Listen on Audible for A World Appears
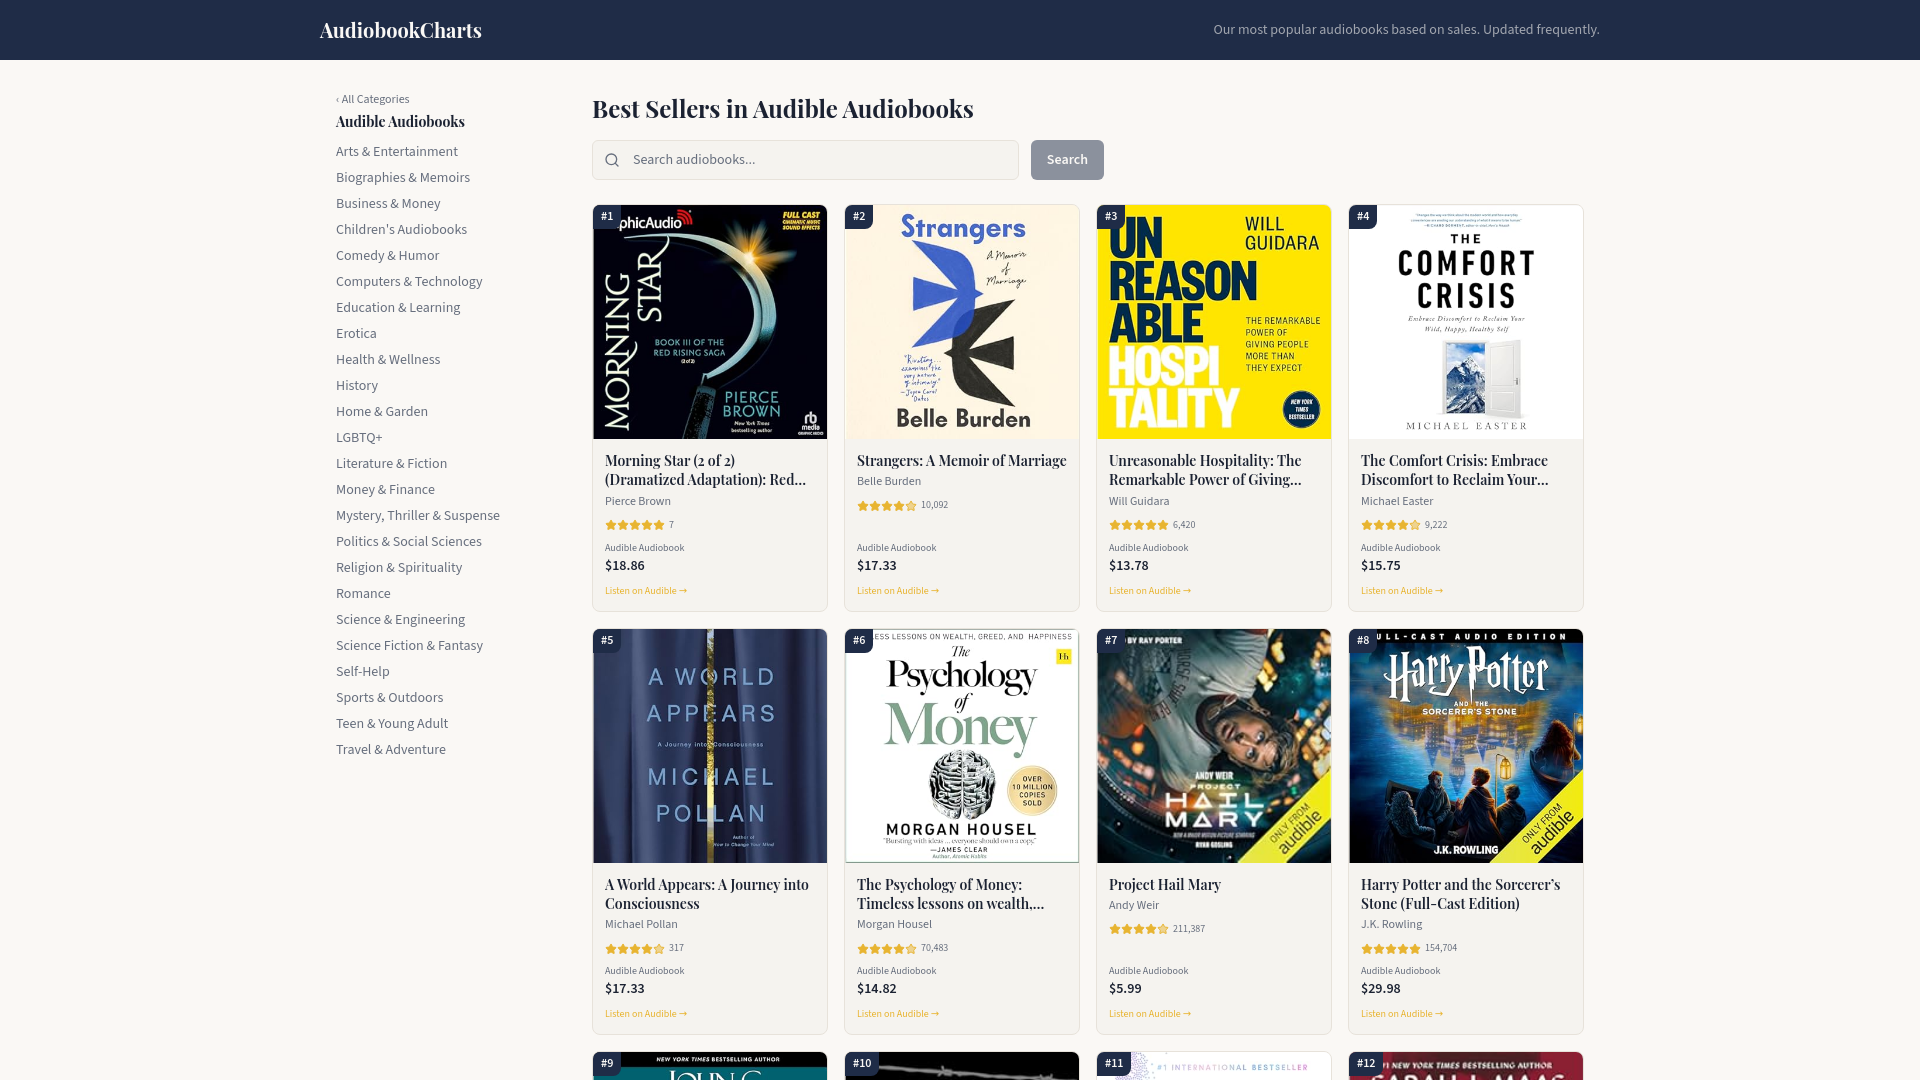Screen dimensions: 1920x1080 [x=646, y=1014]
